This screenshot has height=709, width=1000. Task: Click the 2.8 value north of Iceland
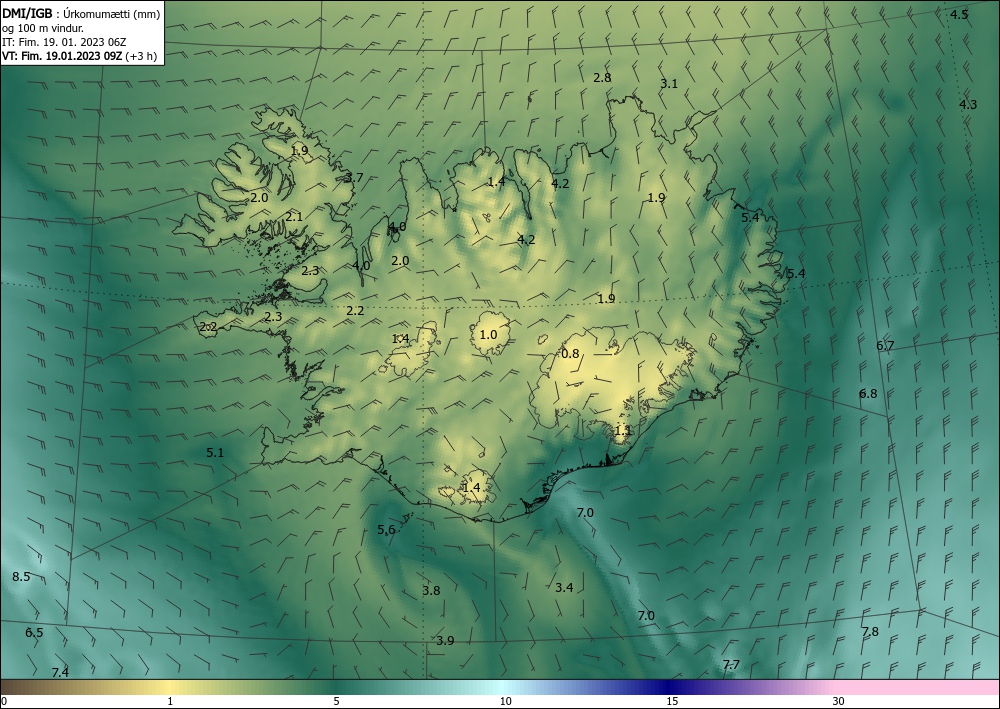pos(602,78)
